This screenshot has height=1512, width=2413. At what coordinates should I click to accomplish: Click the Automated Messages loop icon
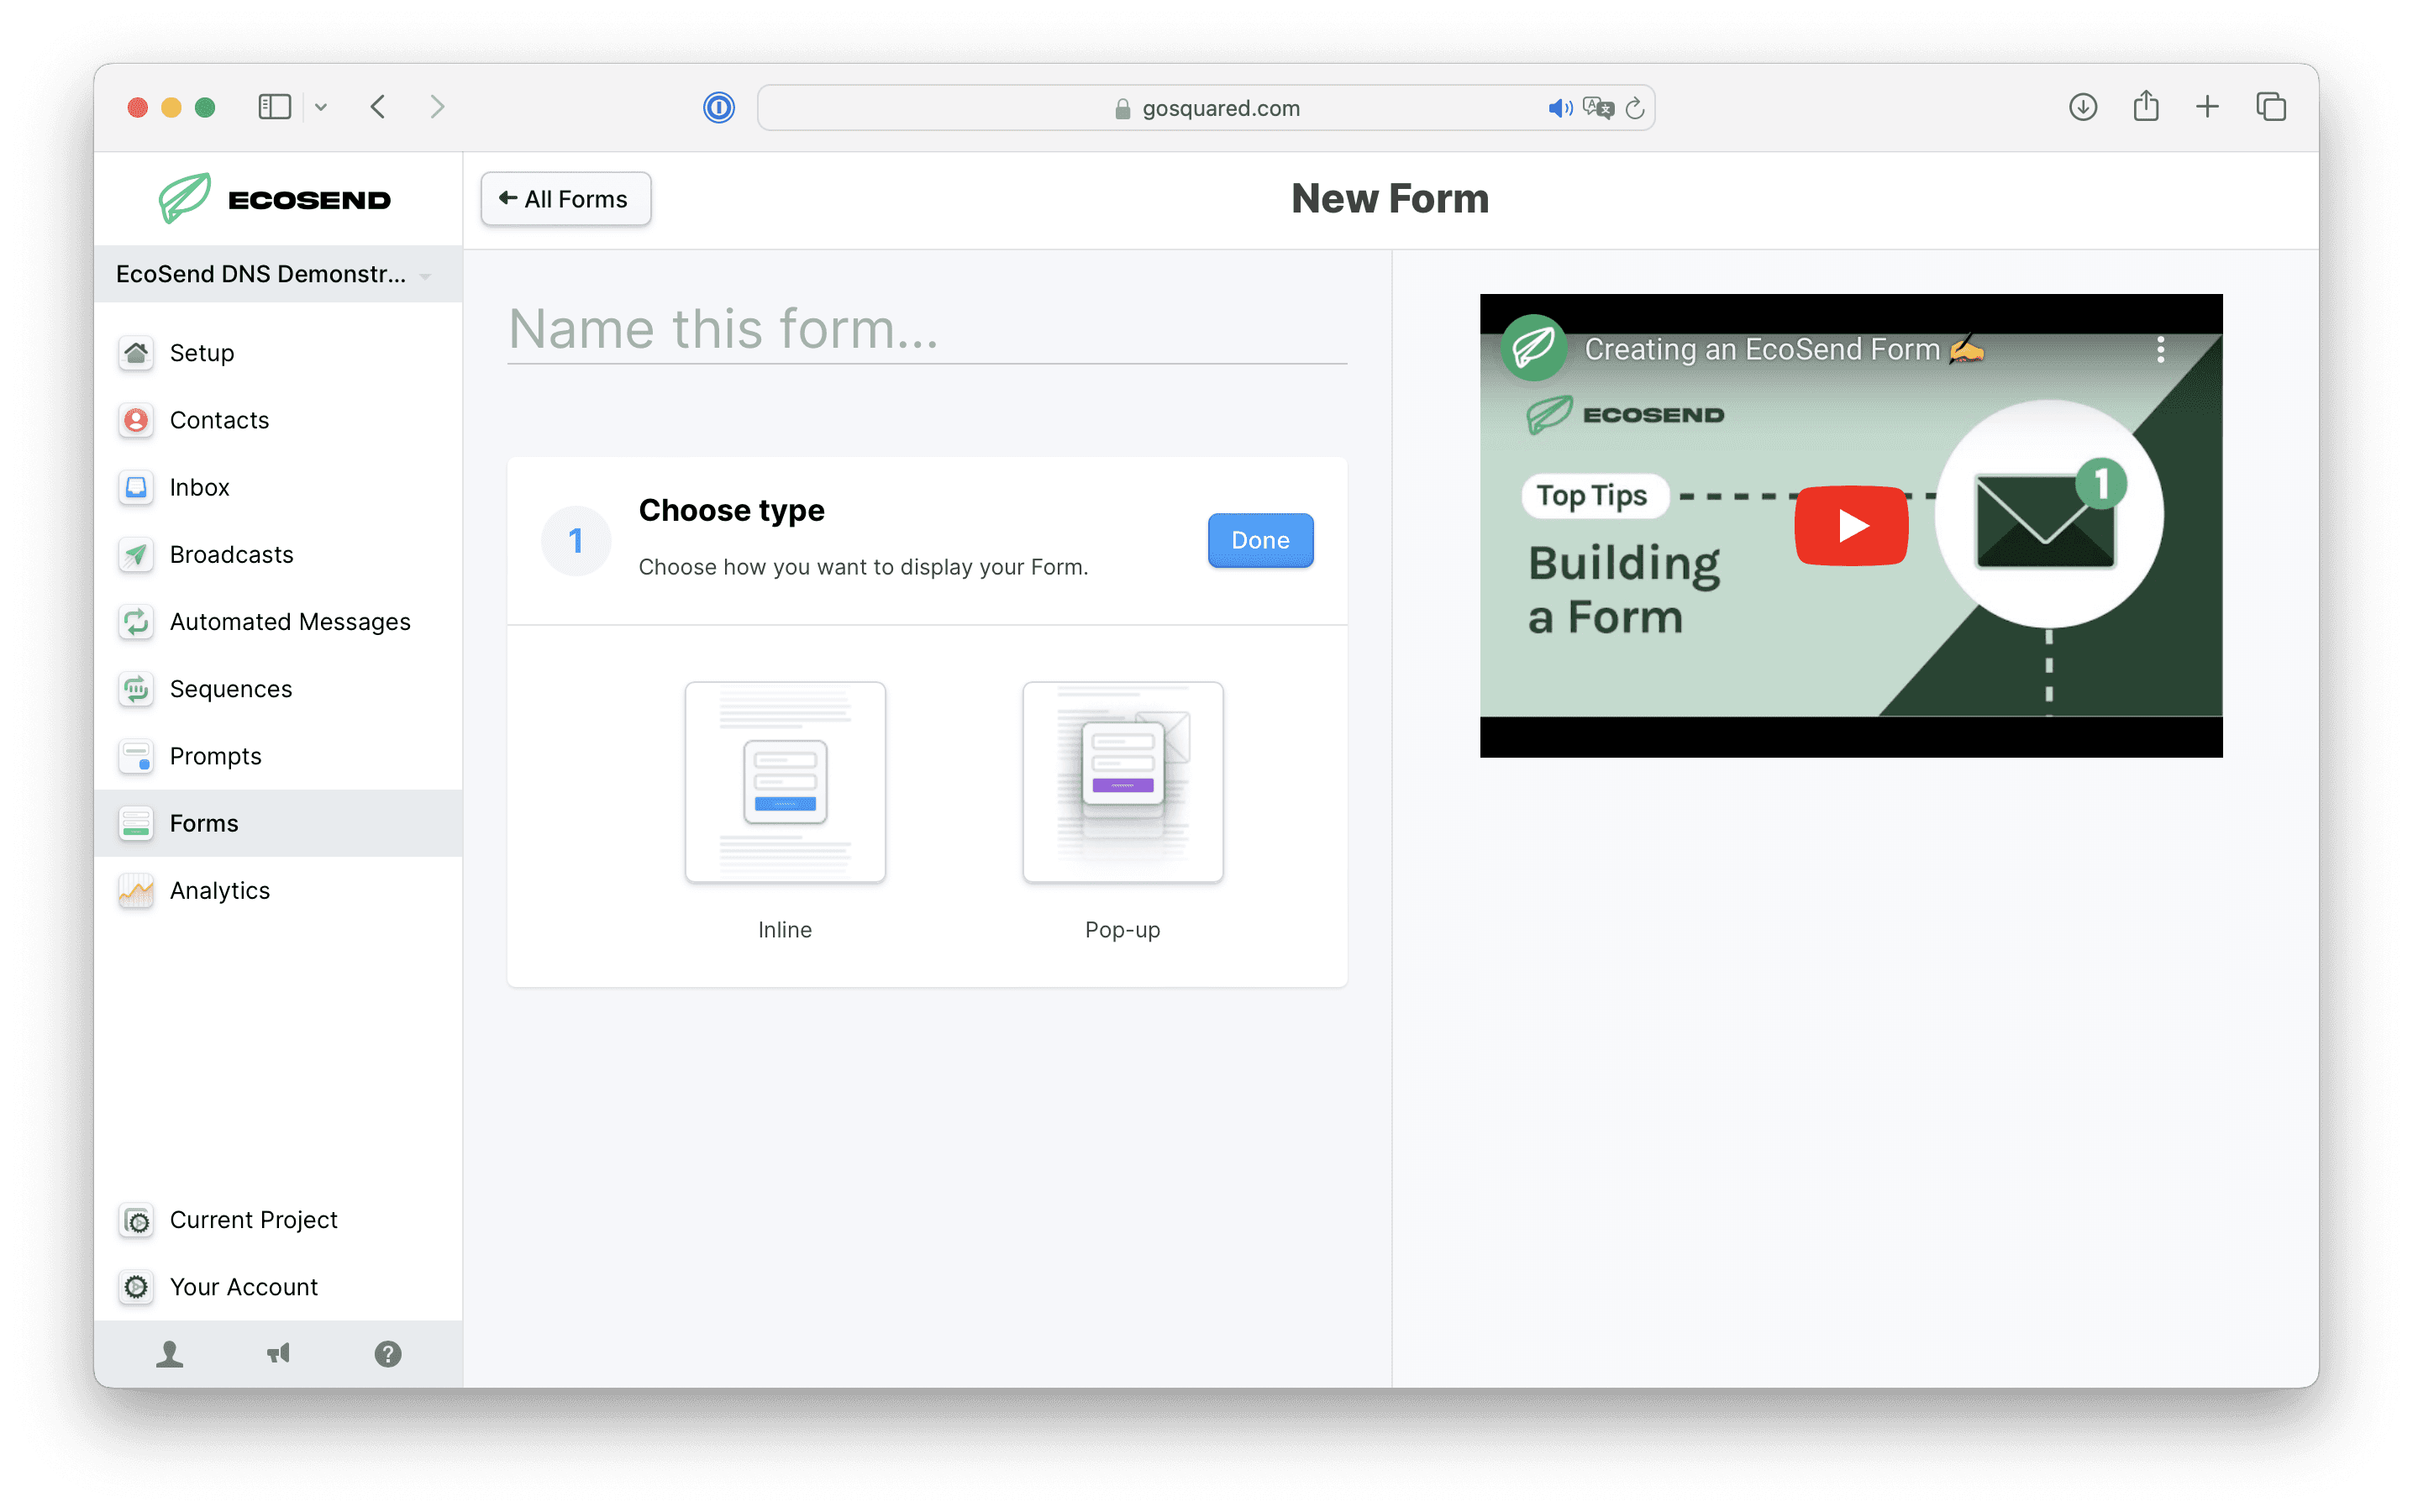click(x=136, y=621)
